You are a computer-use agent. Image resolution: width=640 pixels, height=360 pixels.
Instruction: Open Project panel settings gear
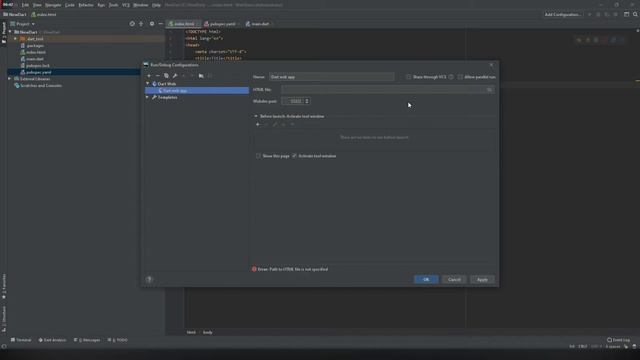[152, 24]
